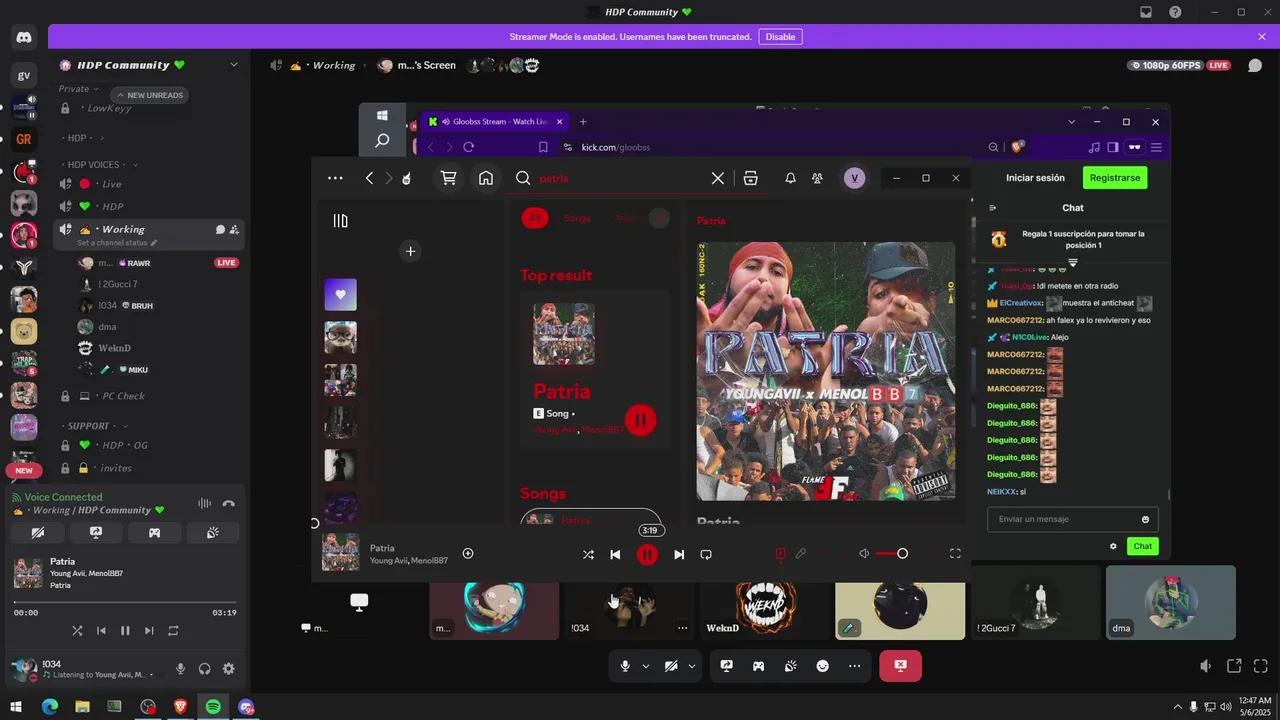Open microphone options dropdown arrow
Image resolution: width=1280 pixels, height=720 pixels.
645,666
